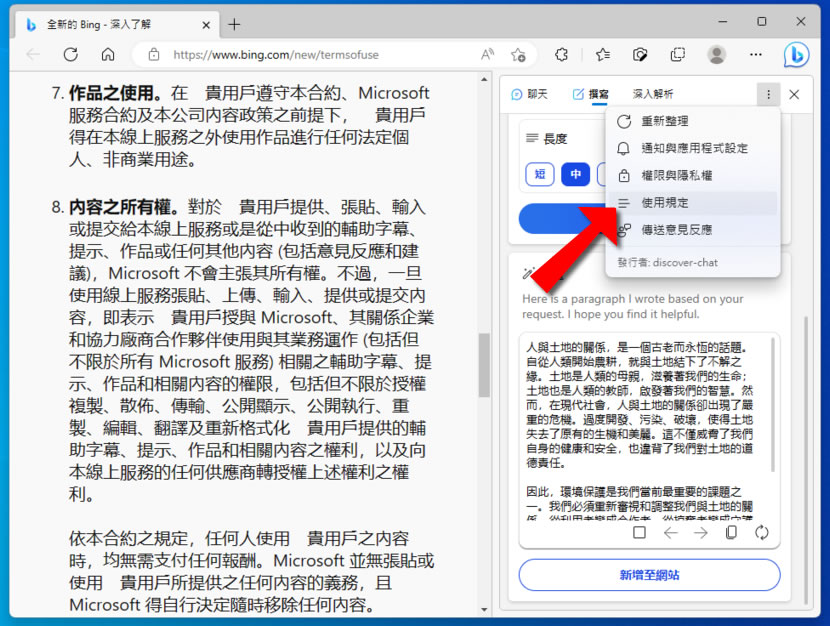
Task: Click the stop generating square icon
Action: click(639, 532)
